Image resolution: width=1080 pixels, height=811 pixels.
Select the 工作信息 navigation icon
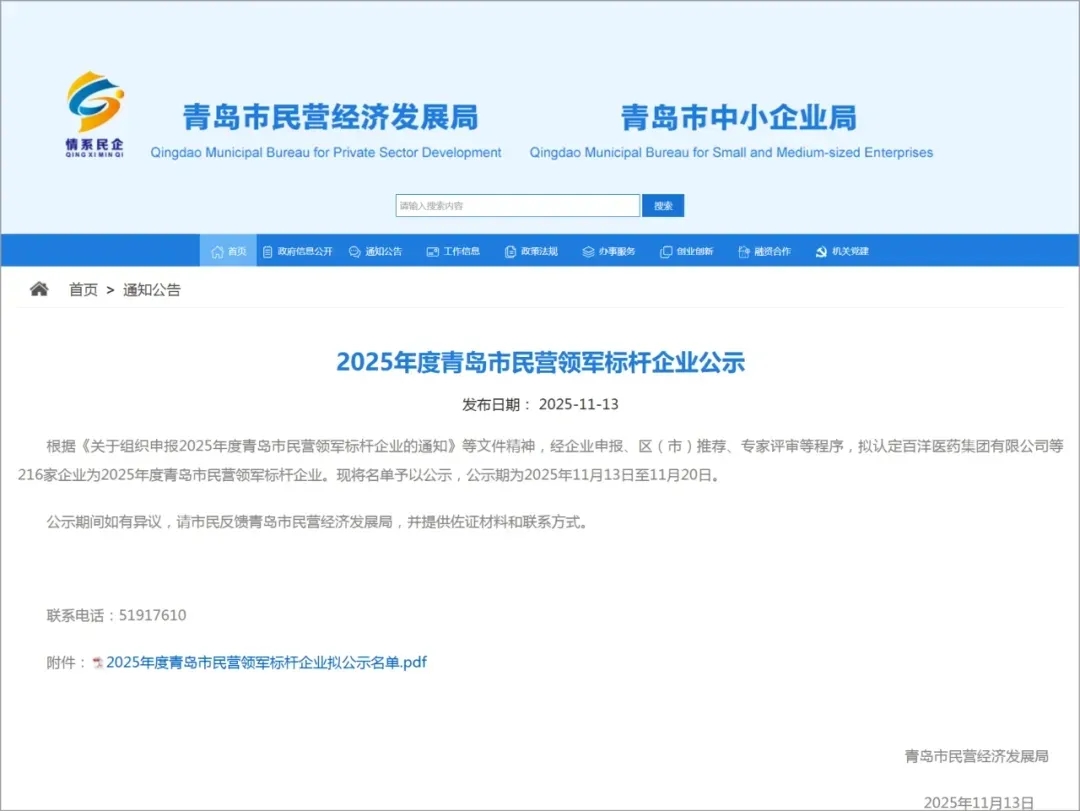click(x=432, y=251)
